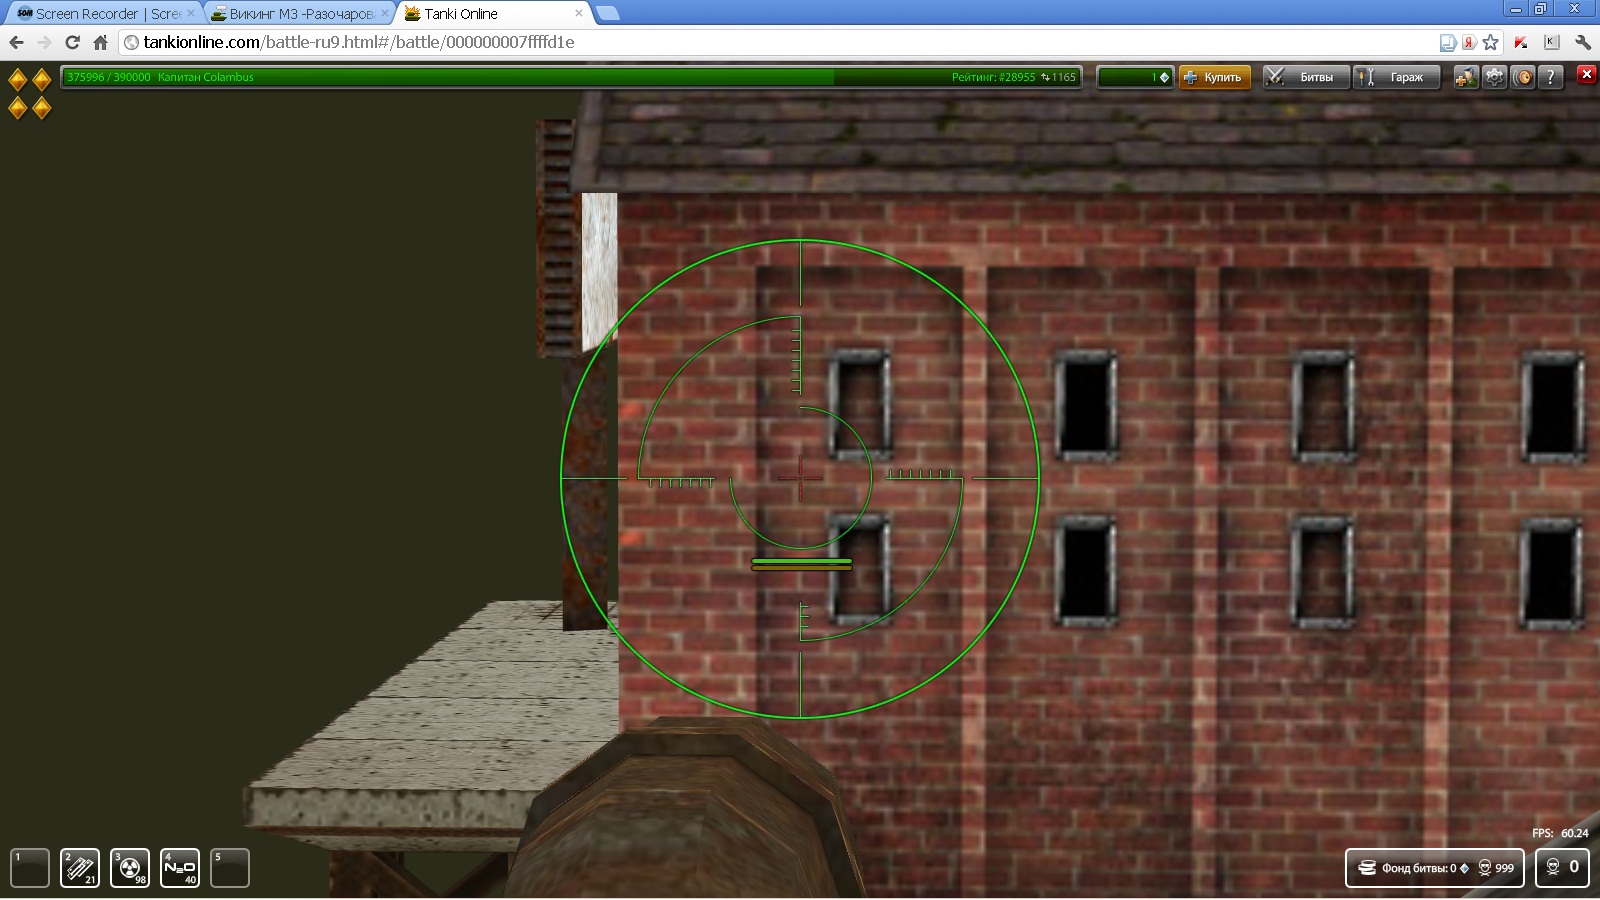The height and width of the screenshot is (900, 1600).
Task: Open the Kaspersky red K extension
Action: coord(1521,42)
